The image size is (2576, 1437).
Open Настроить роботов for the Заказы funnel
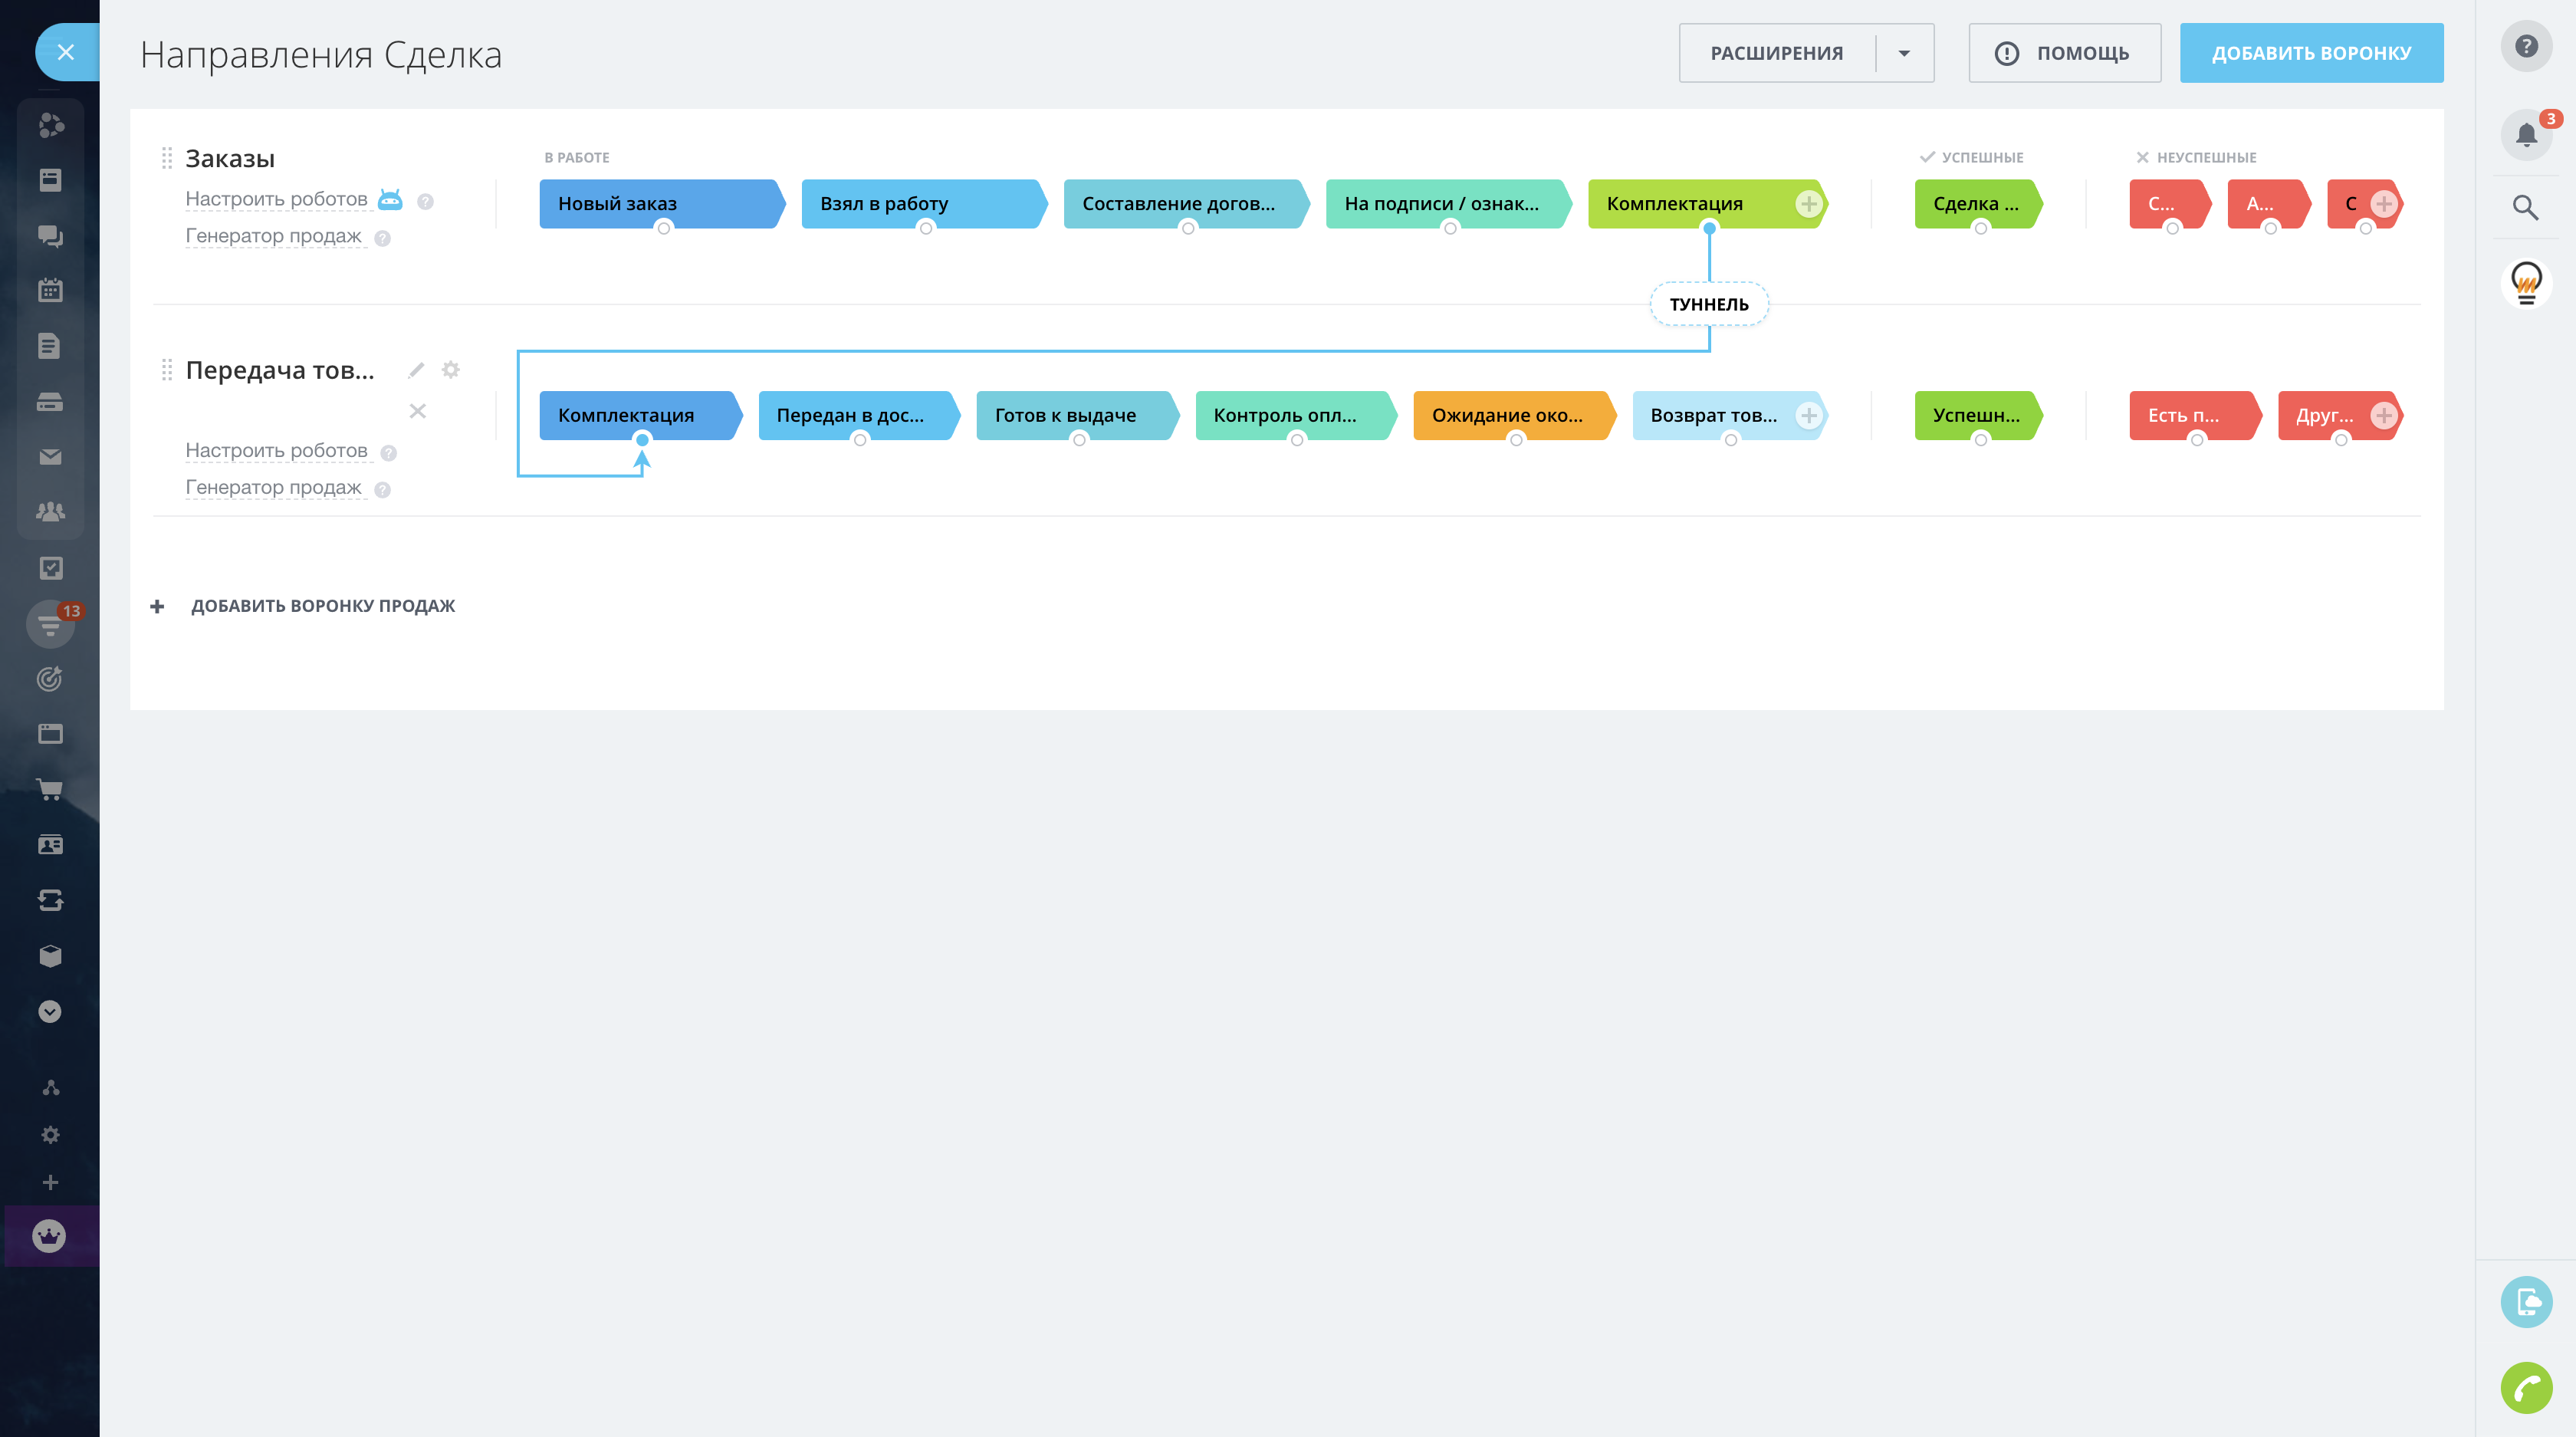click(x=276, y=199)
